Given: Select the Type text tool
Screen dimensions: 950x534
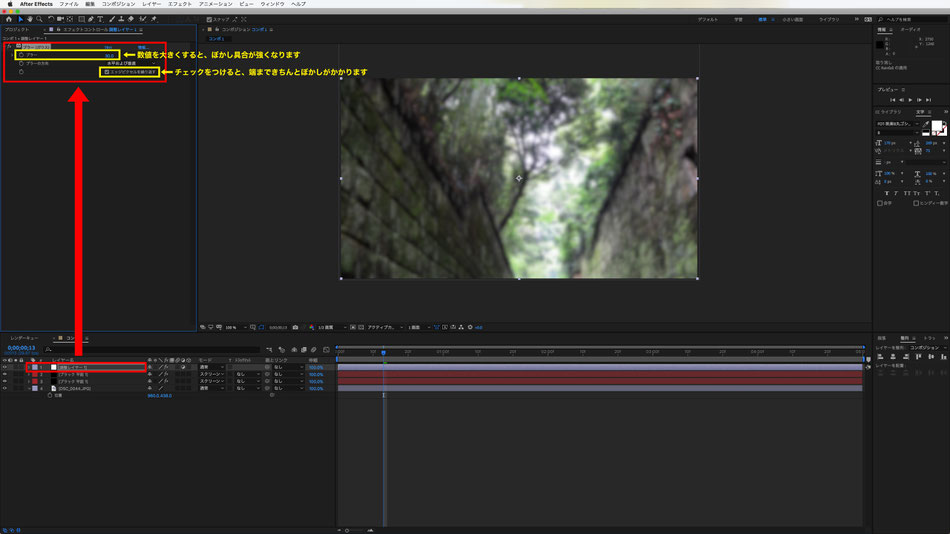Looking at the screenshot, I should (100, 19).
